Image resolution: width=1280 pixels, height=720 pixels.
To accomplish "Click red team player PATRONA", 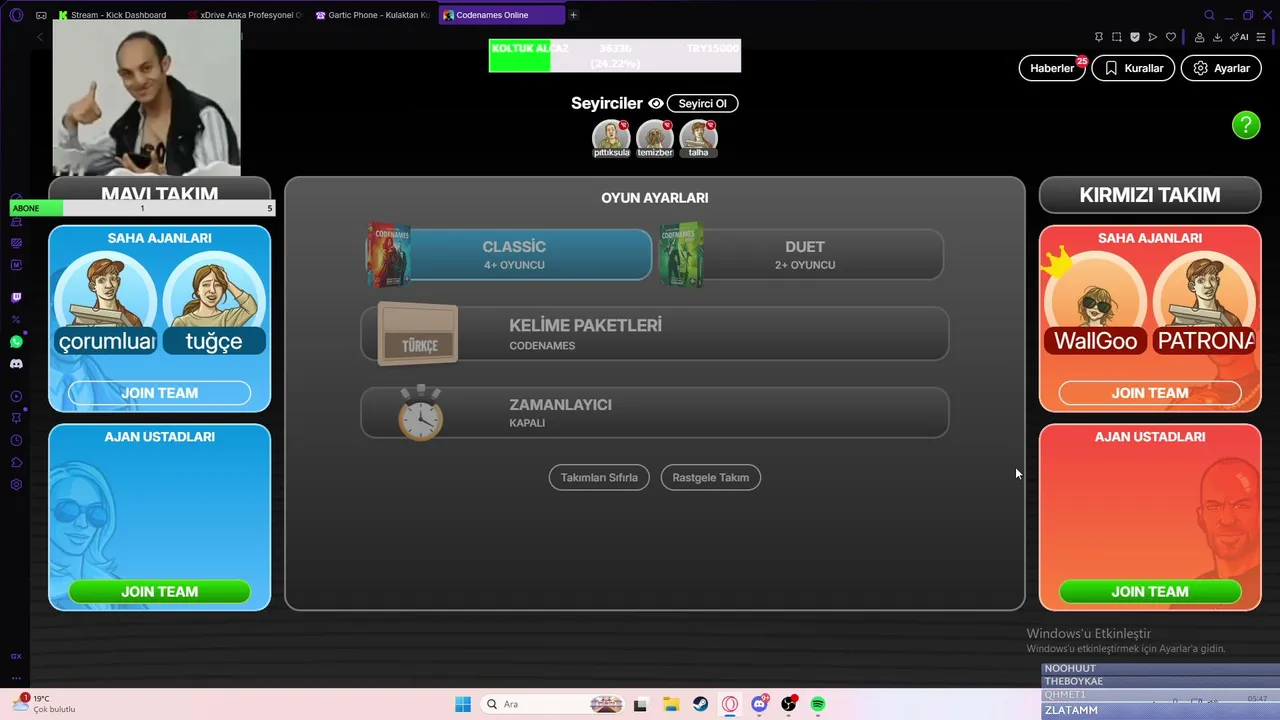I will tap(1205, 305).
